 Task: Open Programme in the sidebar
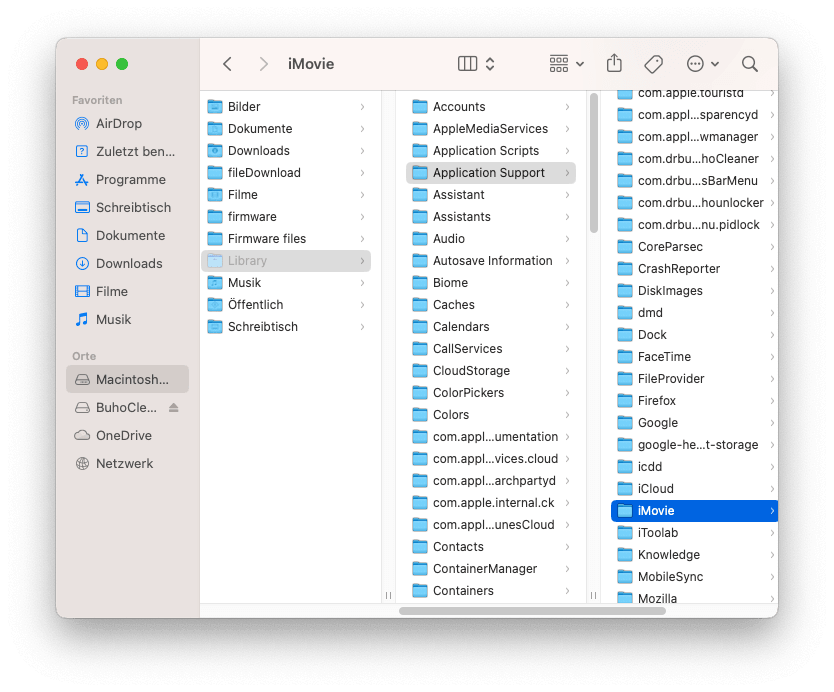click(x=127, y=179)
